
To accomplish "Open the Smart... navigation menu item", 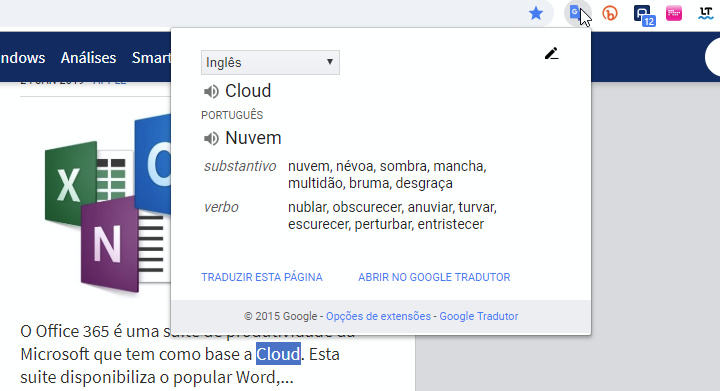I will pos(151,58).
